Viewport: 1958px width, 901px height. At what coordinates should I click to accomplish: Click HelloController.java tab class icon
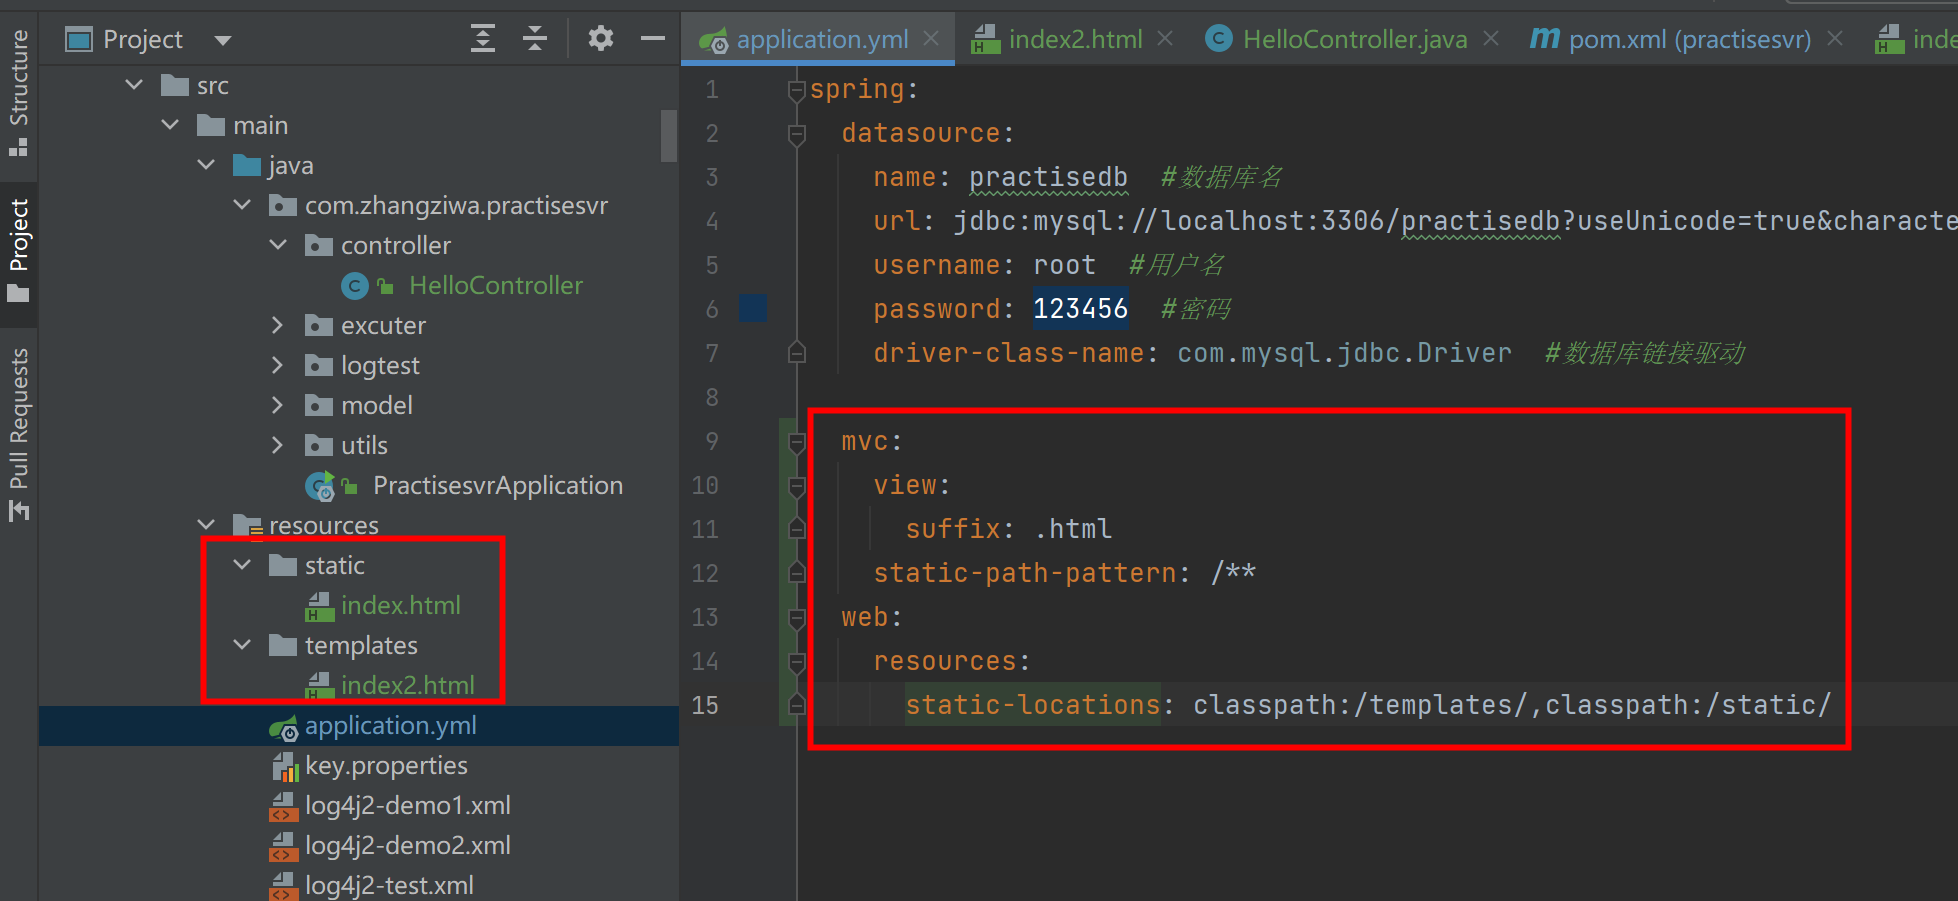tap(1218, 39)
